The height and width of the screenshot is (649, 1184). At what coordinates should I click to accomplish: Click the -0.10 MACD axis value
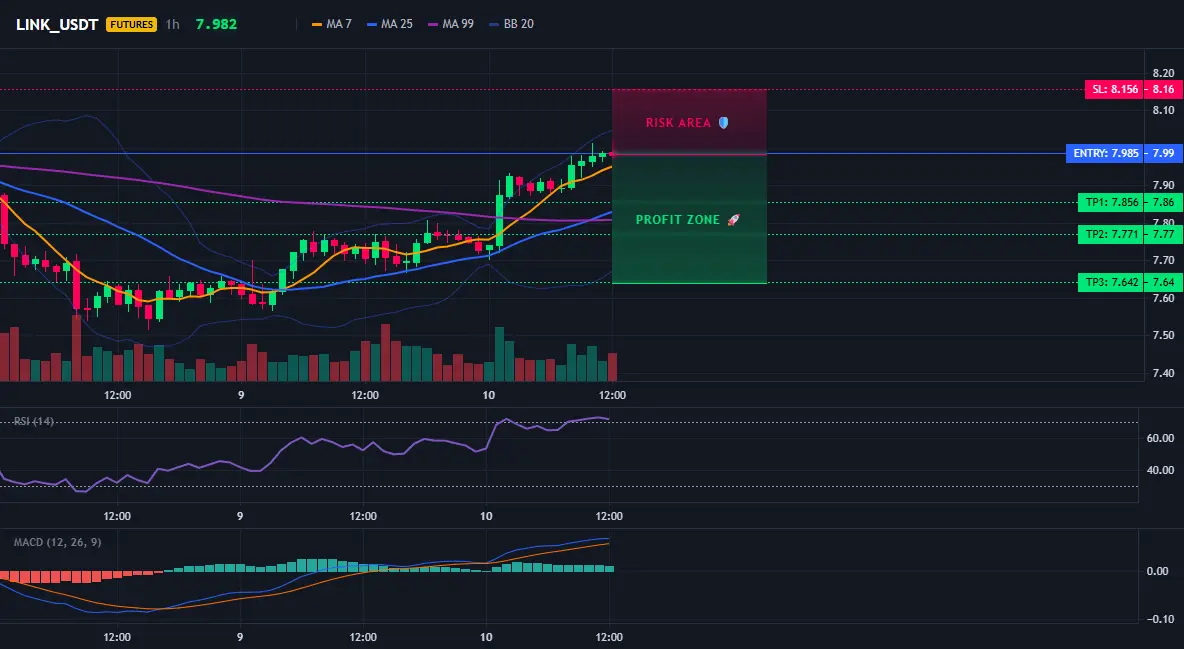(x=1159, y=620)
